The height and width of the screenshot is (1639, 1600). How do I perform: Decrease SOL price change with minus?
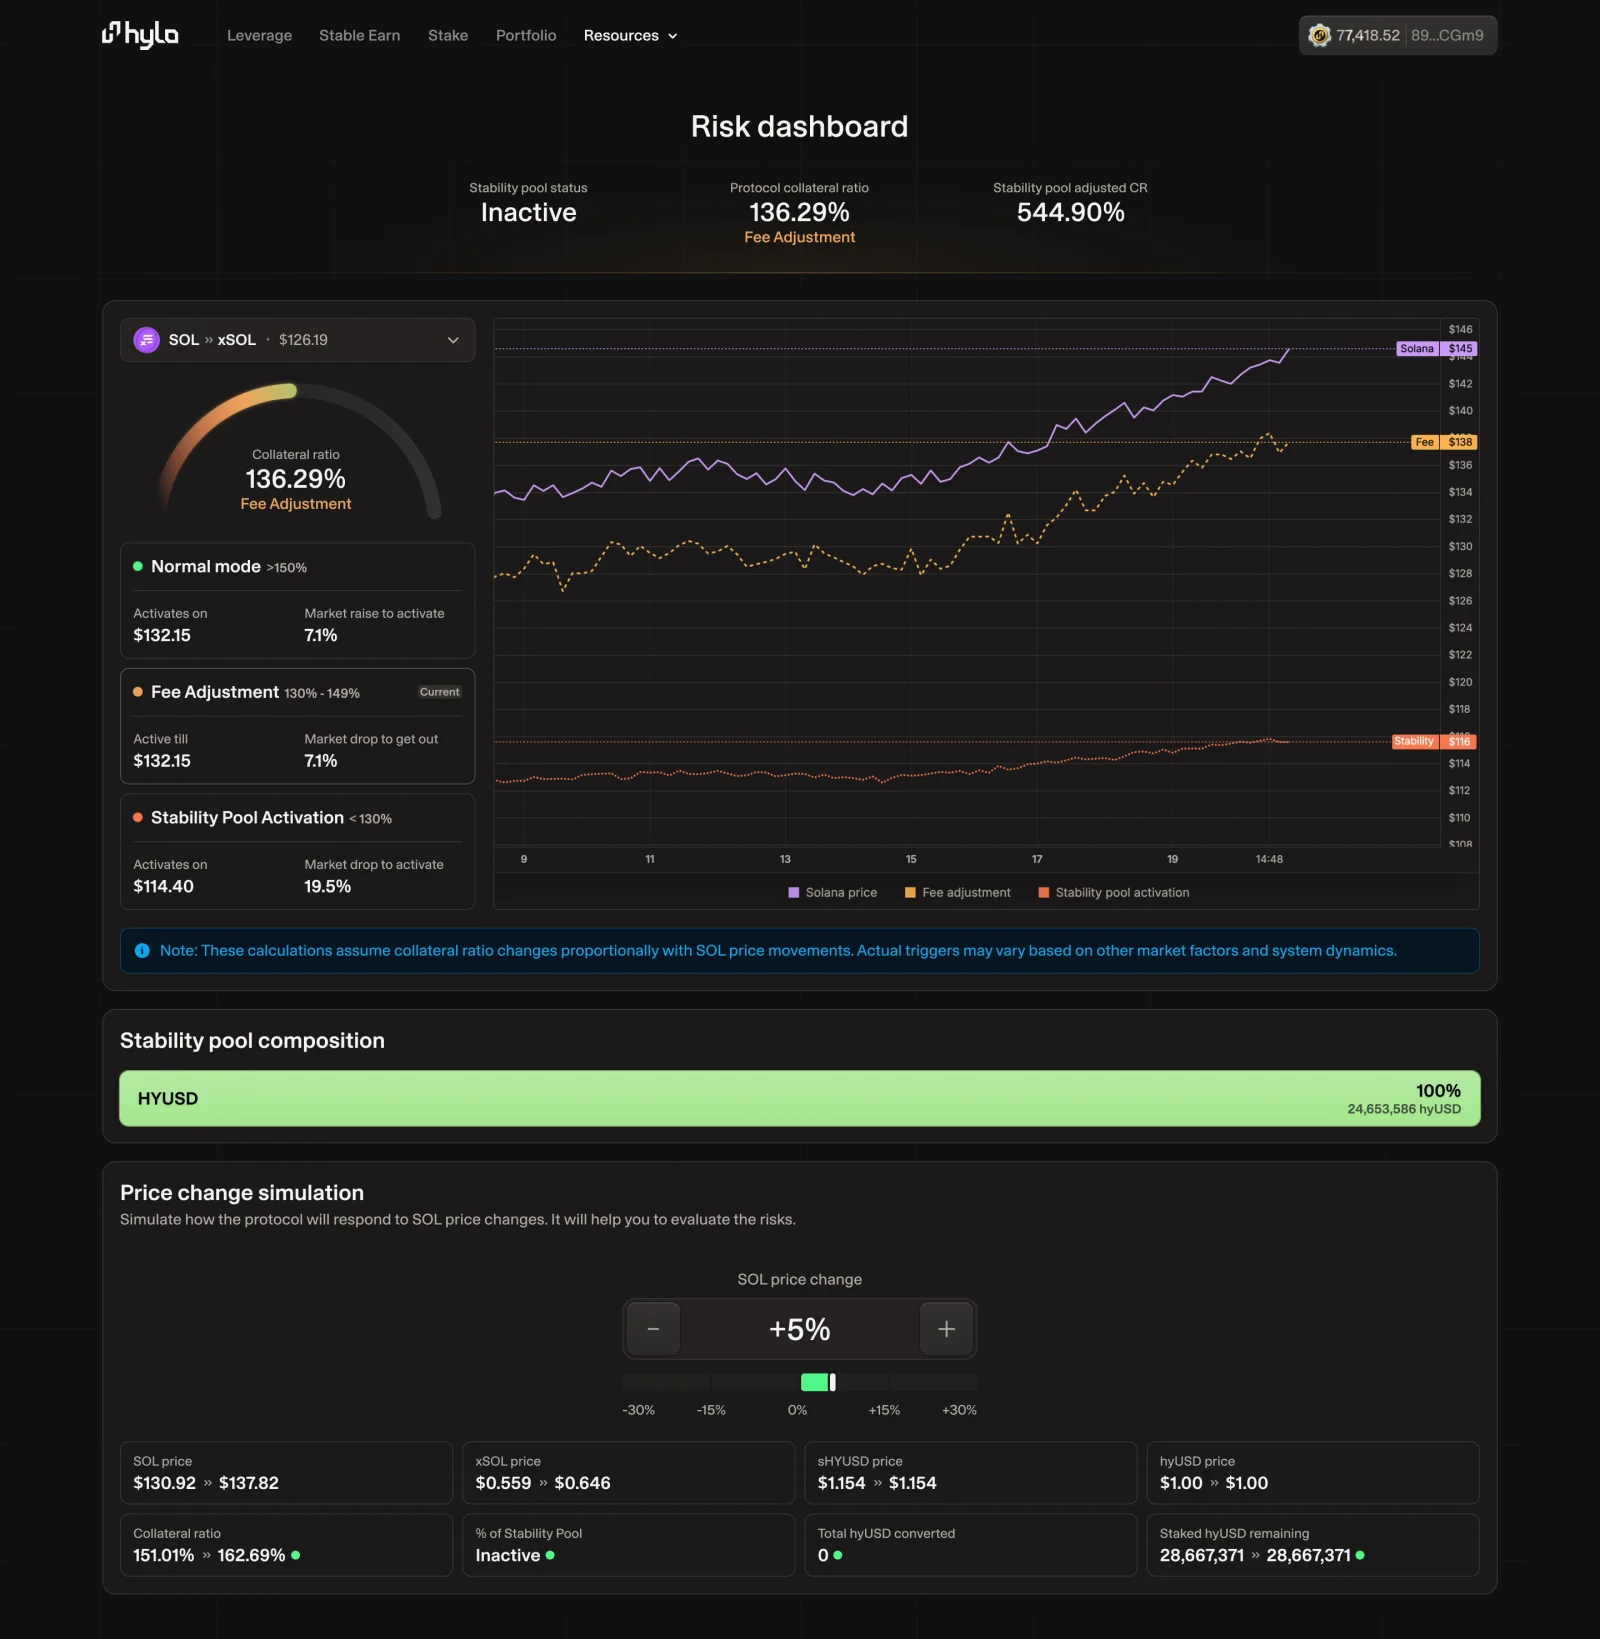[653, 1329]
